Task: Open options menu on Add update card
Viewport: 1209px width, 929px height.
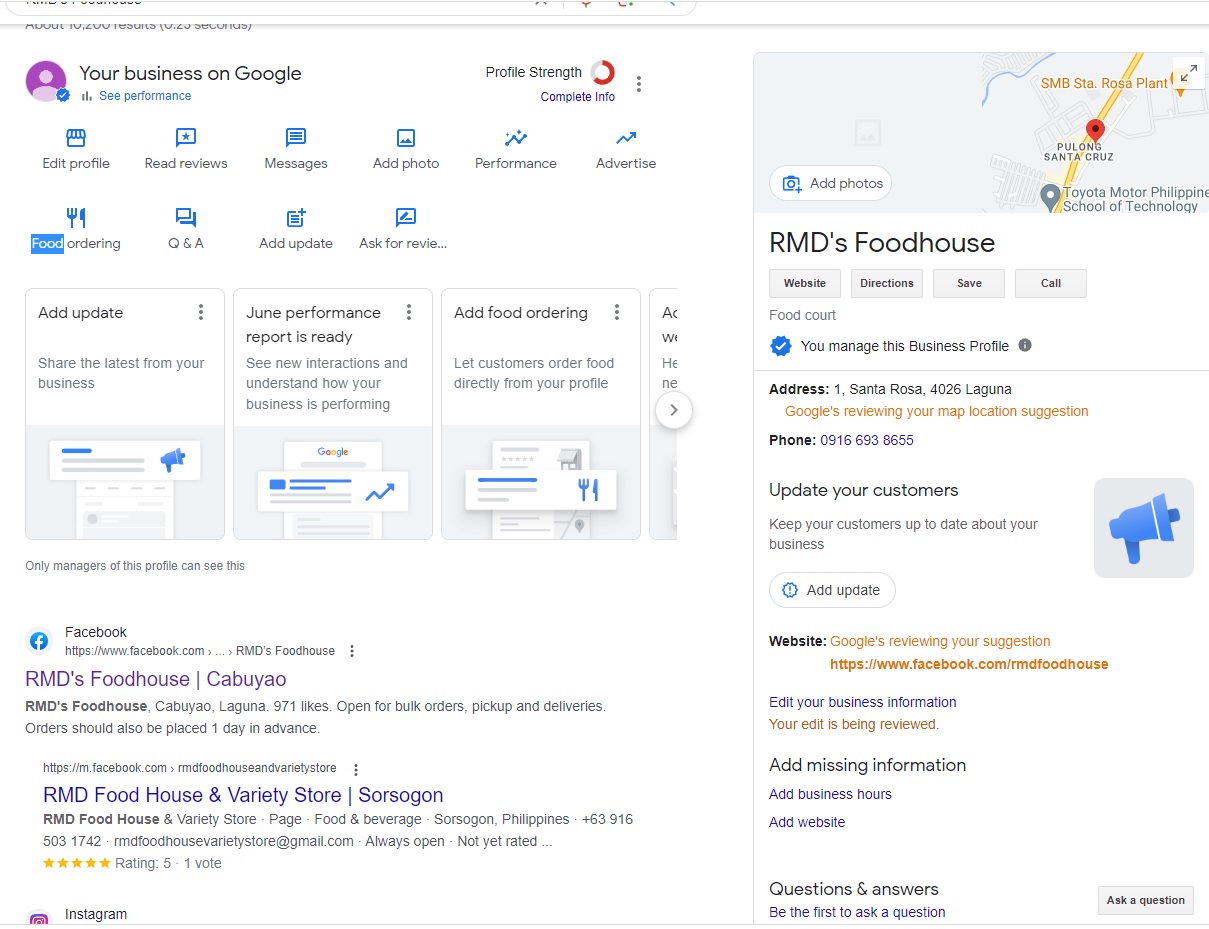Action: [x=201, y=312]
